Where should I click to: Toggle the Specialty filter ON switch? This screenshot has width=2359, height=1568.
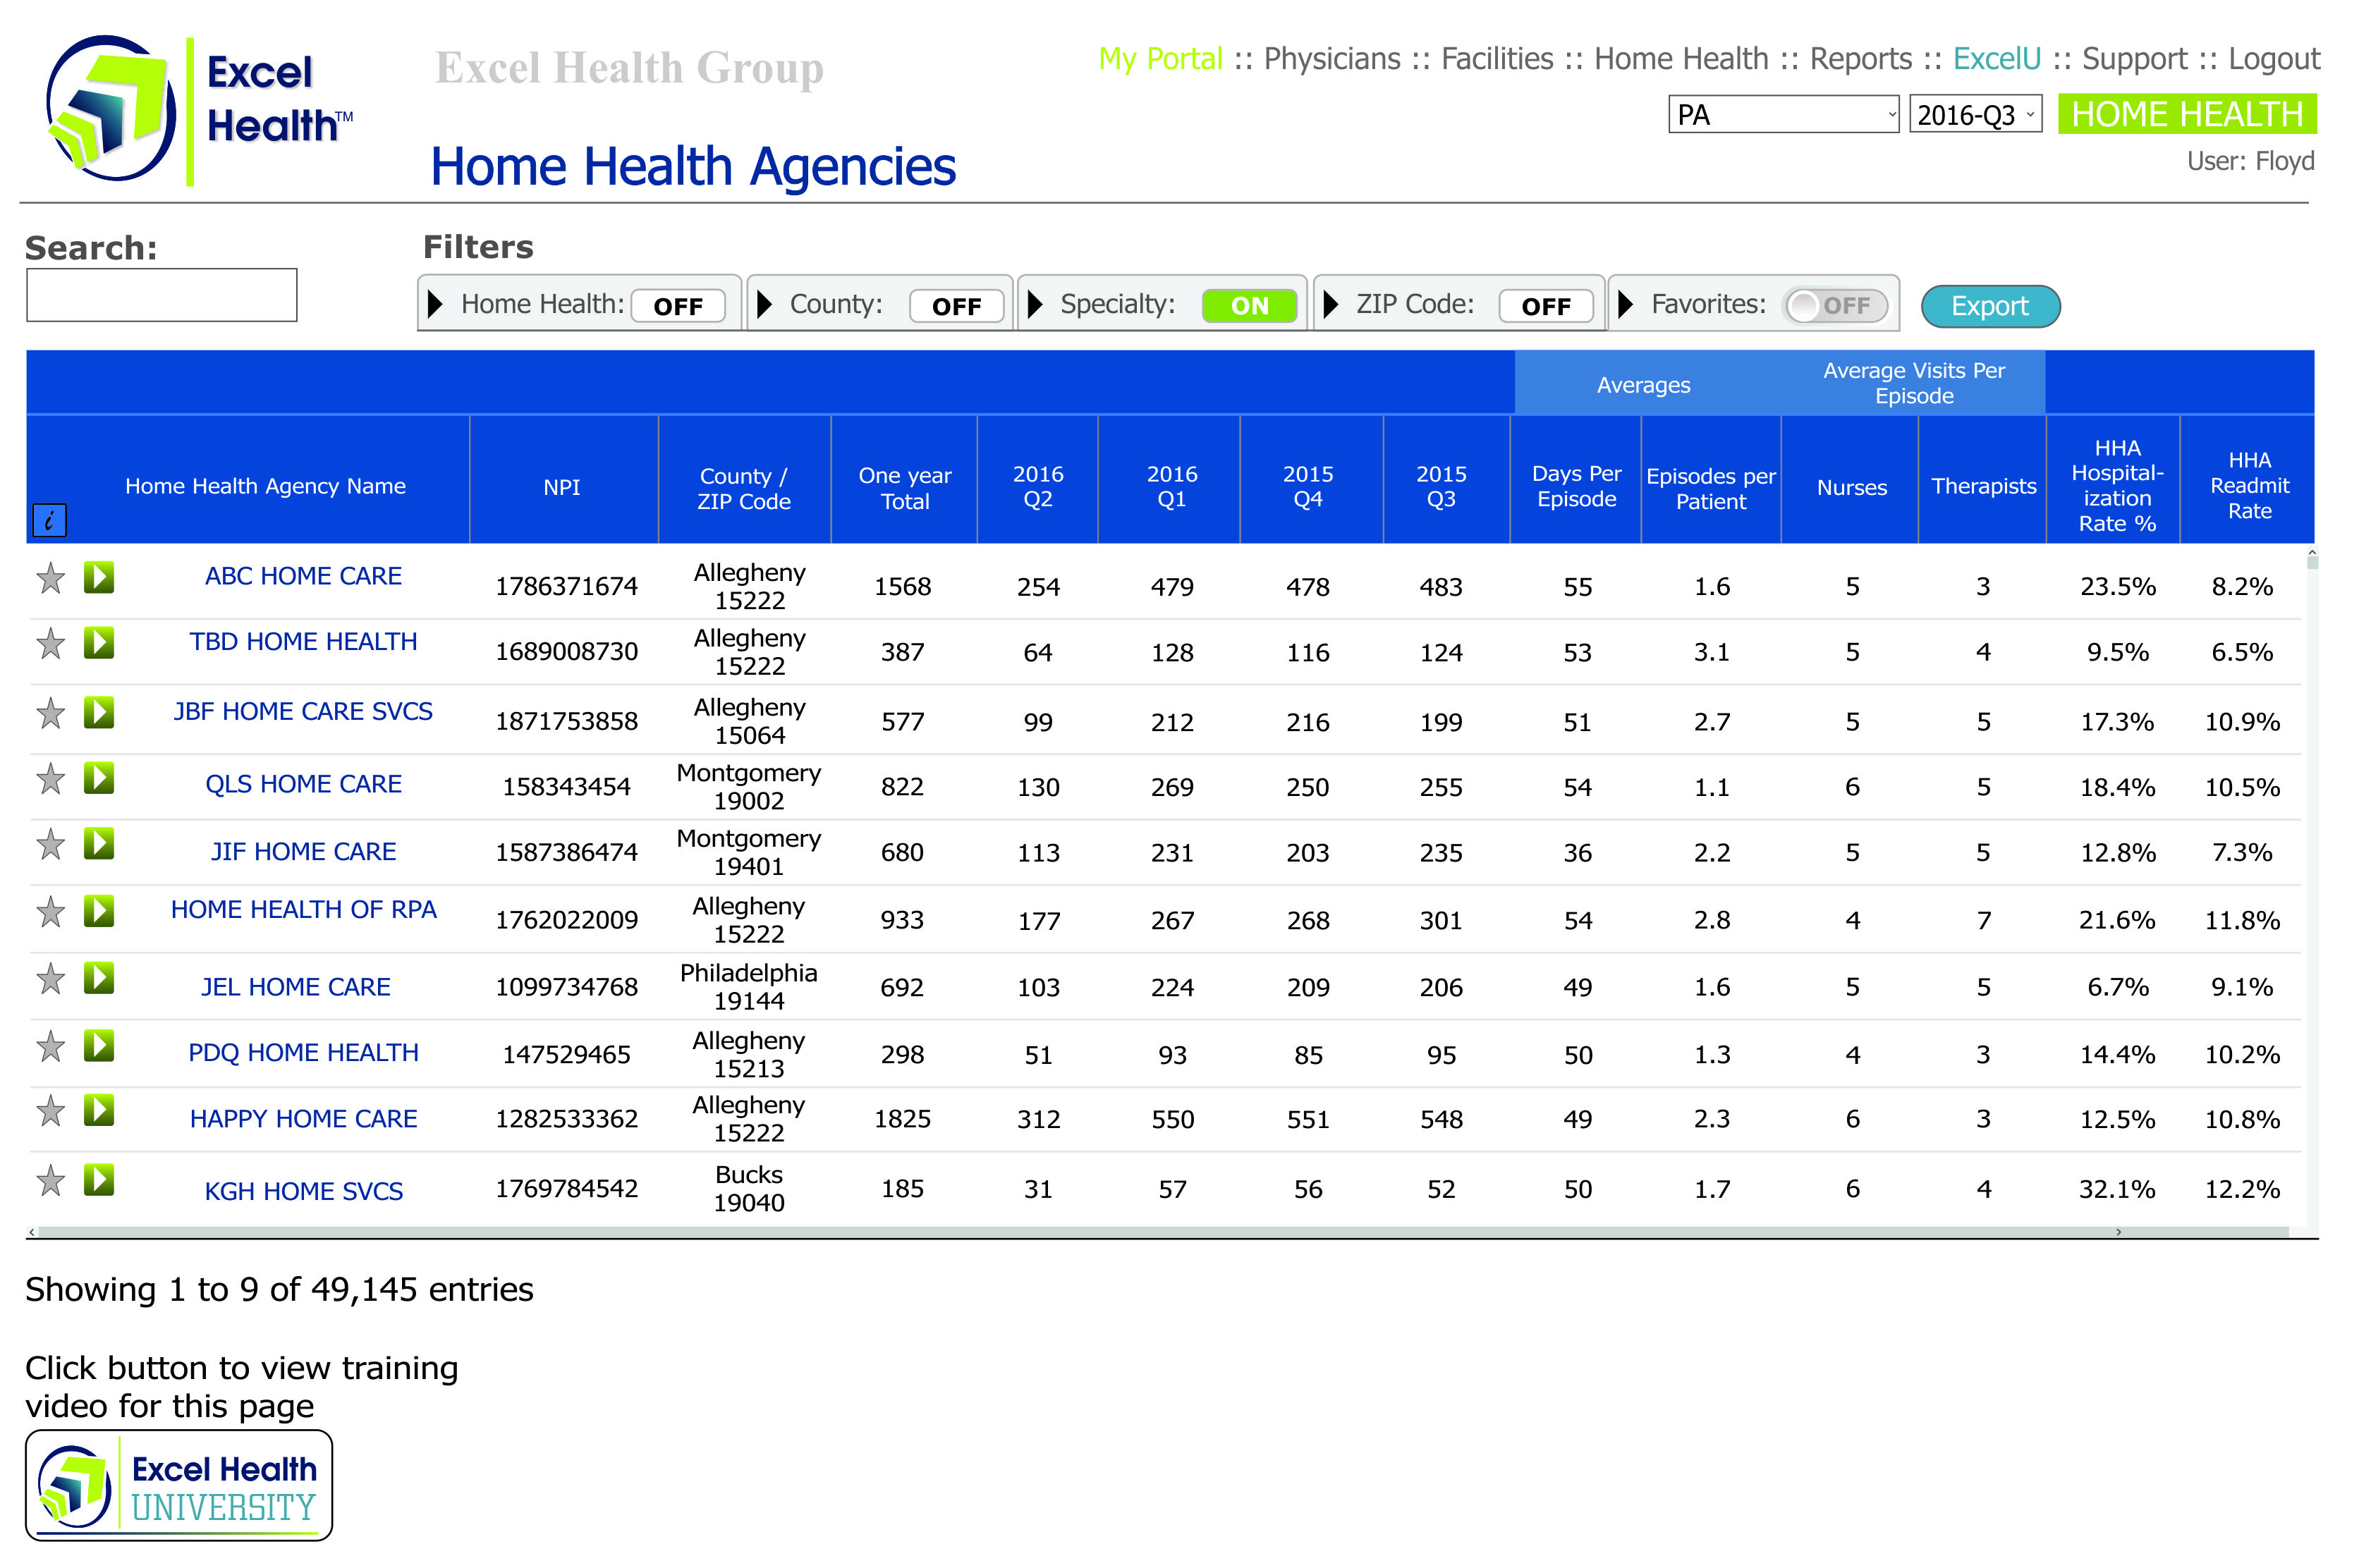[1248, 306]
